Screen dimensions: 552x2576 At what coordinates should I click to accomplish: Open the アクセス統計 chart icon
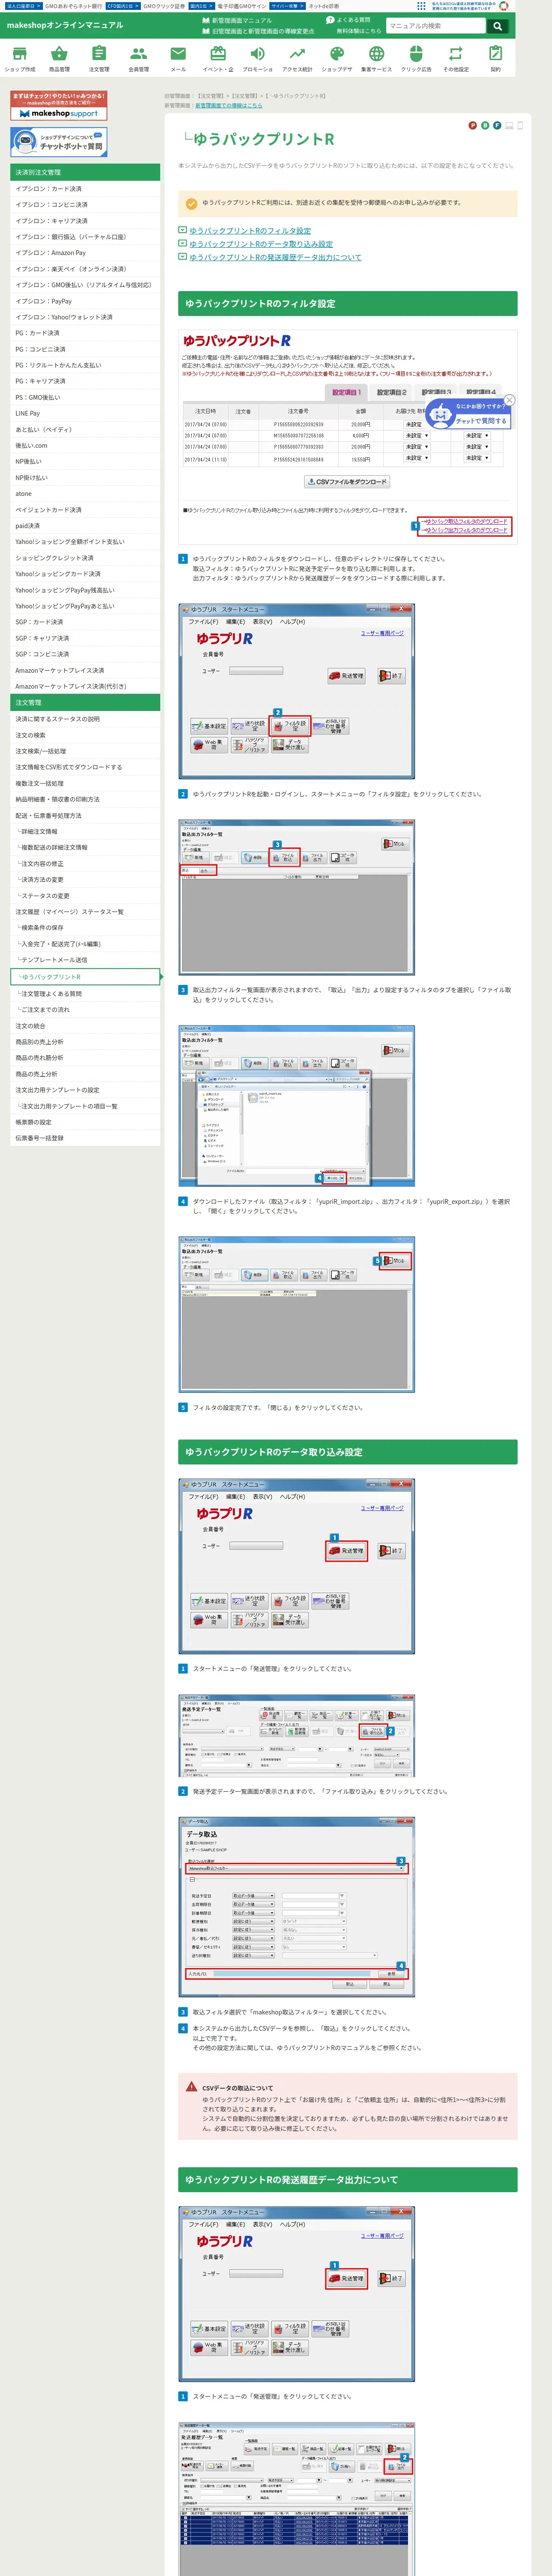coord(297,59)
